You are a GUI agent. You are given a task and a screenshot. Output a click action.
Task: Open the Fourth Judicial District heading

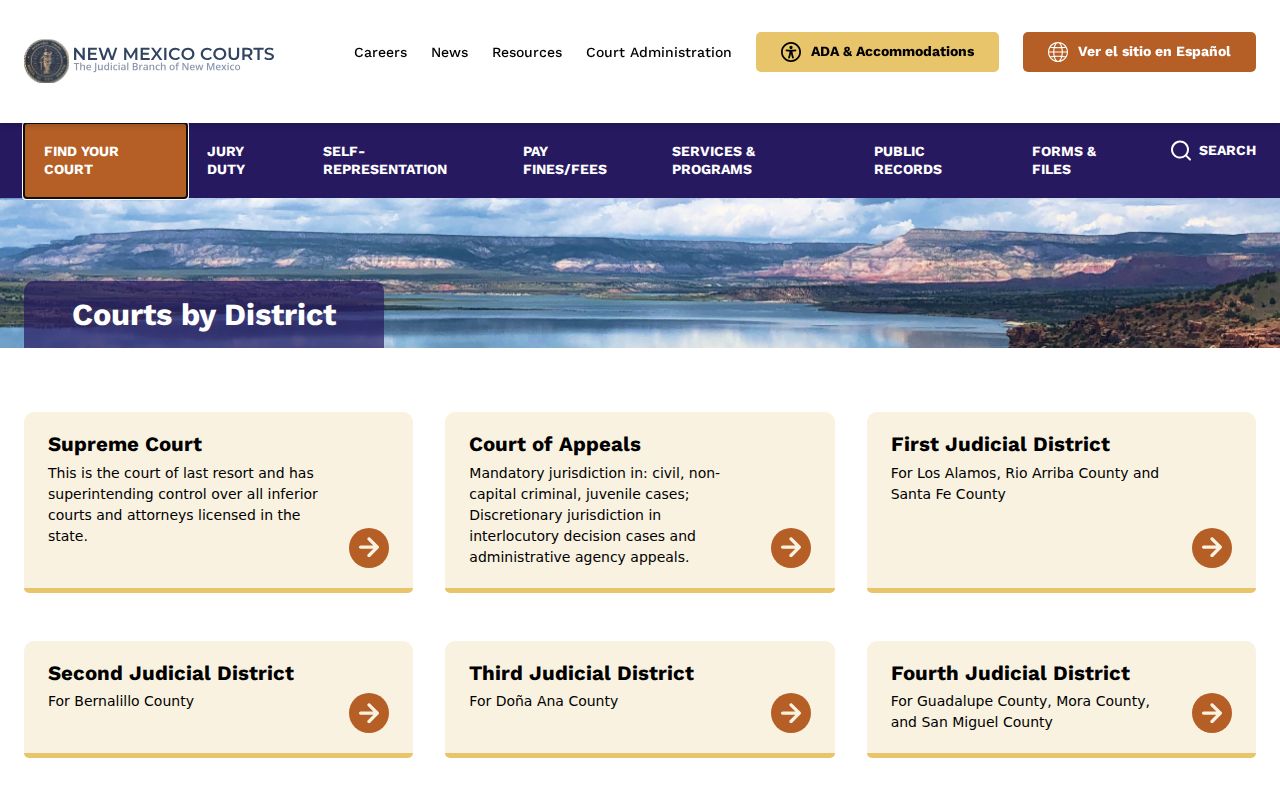pyautogui.click(x=1010, y=674)
